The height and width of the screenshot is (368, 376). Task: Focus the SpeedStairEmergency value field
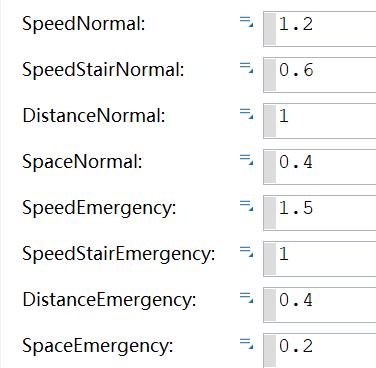click(320, 259)
